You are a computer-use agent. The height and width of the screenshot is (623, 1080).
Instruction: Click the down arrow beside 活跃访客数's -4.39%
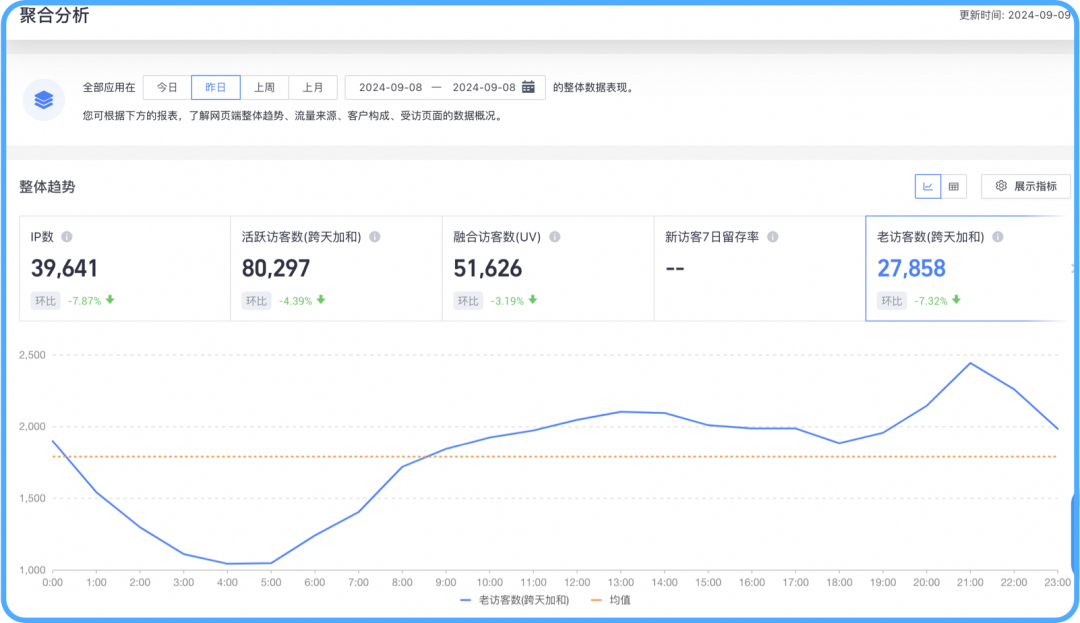coord(321,300)
